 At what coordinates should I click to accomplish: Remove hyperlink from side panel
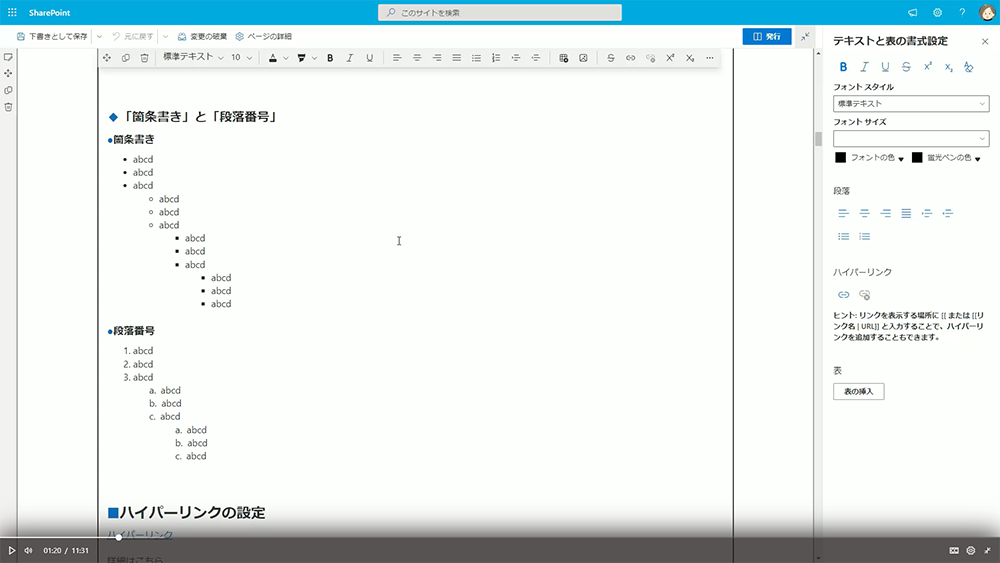(x=865, y=295)
